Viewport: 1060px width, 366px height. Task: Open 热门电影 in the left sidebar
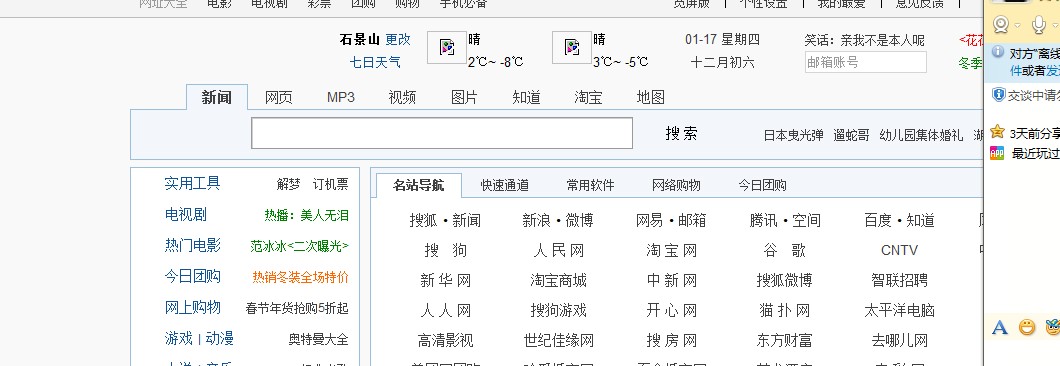[x=193, y=246]
